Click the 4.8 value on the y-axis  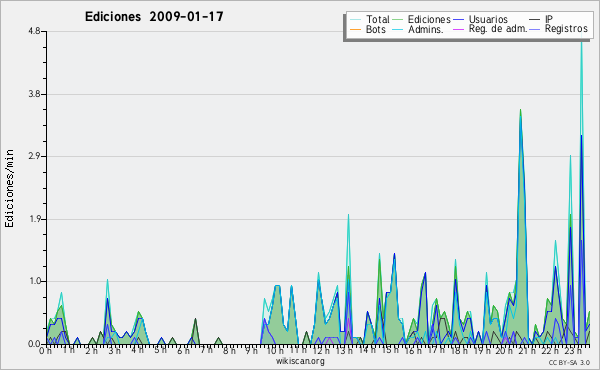(x=34, y=31)
